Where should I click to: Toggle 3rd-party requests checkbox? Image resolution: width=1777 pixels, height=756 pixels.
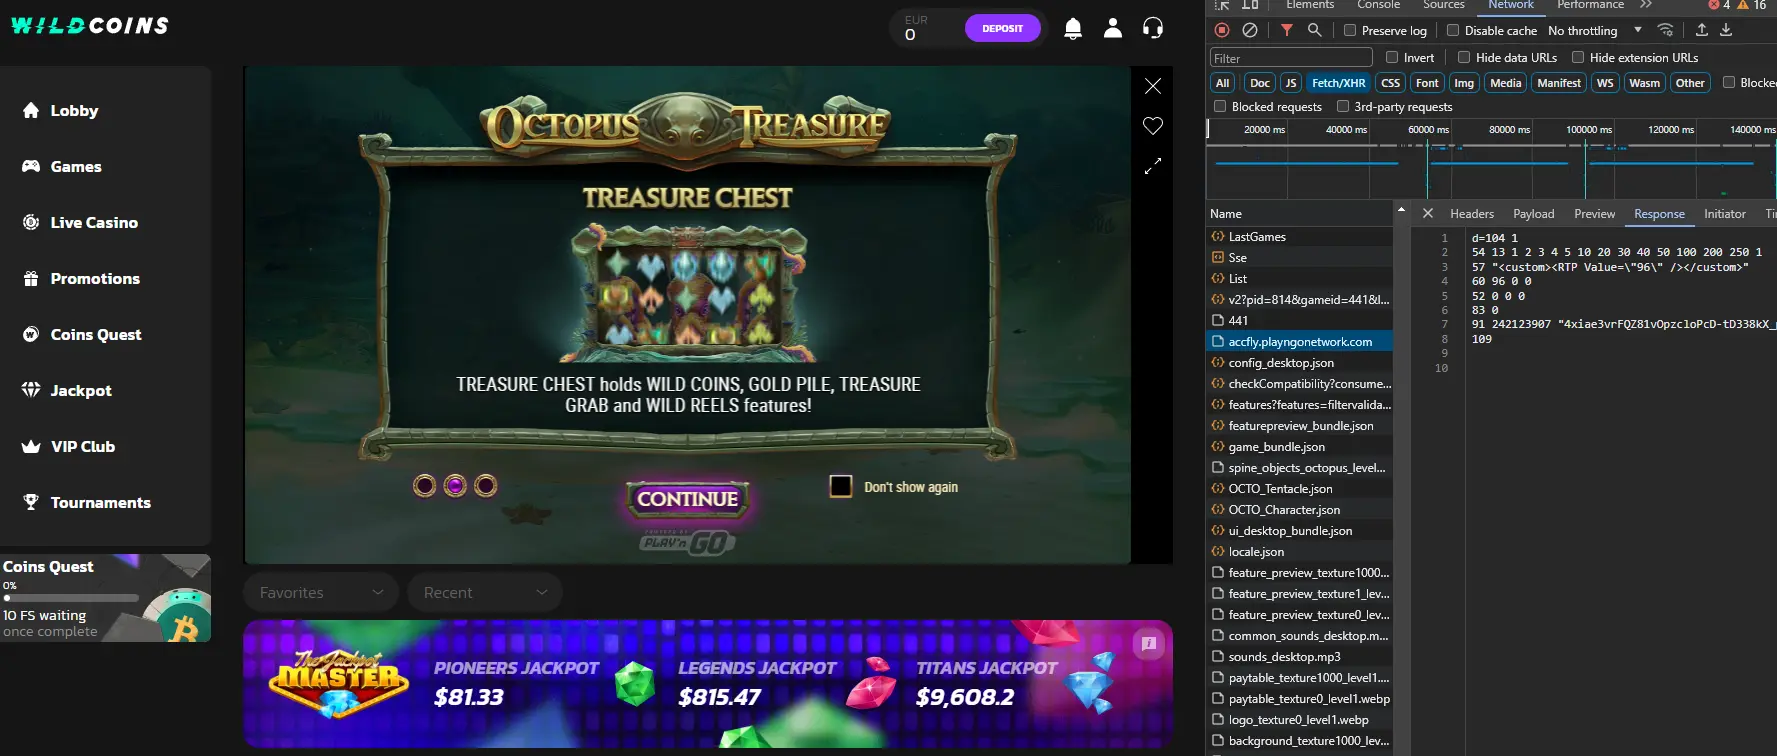tap(1343, 106)
